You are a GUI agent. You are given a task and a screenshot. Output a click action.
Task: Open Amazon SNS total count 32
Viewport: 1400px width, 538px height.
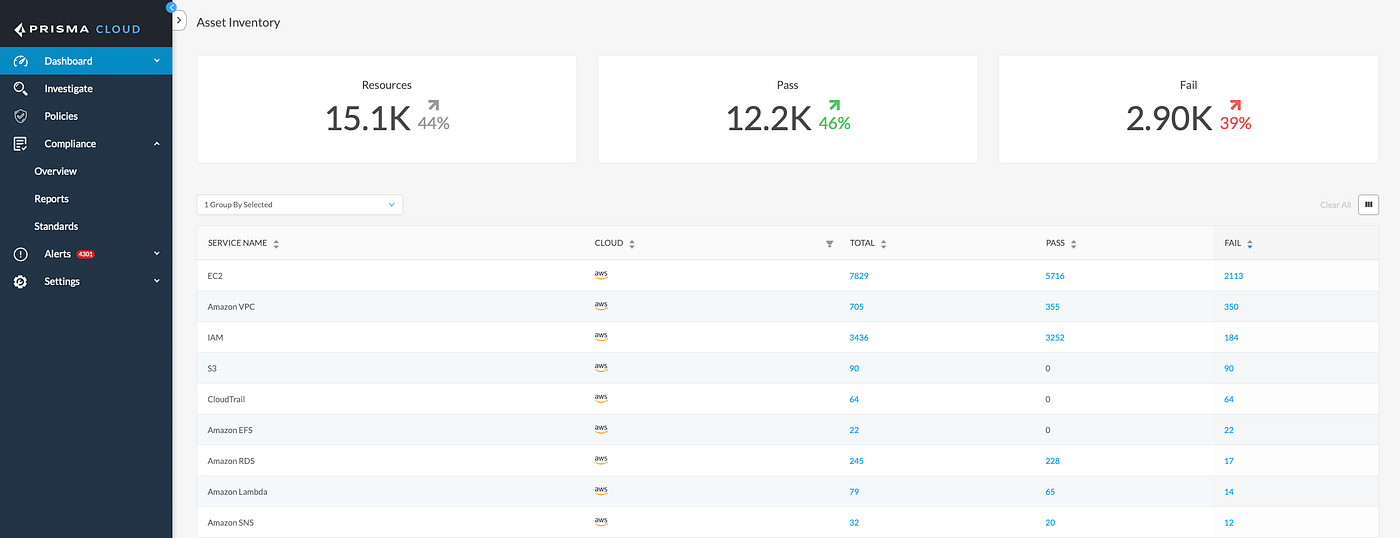[854, 523]
